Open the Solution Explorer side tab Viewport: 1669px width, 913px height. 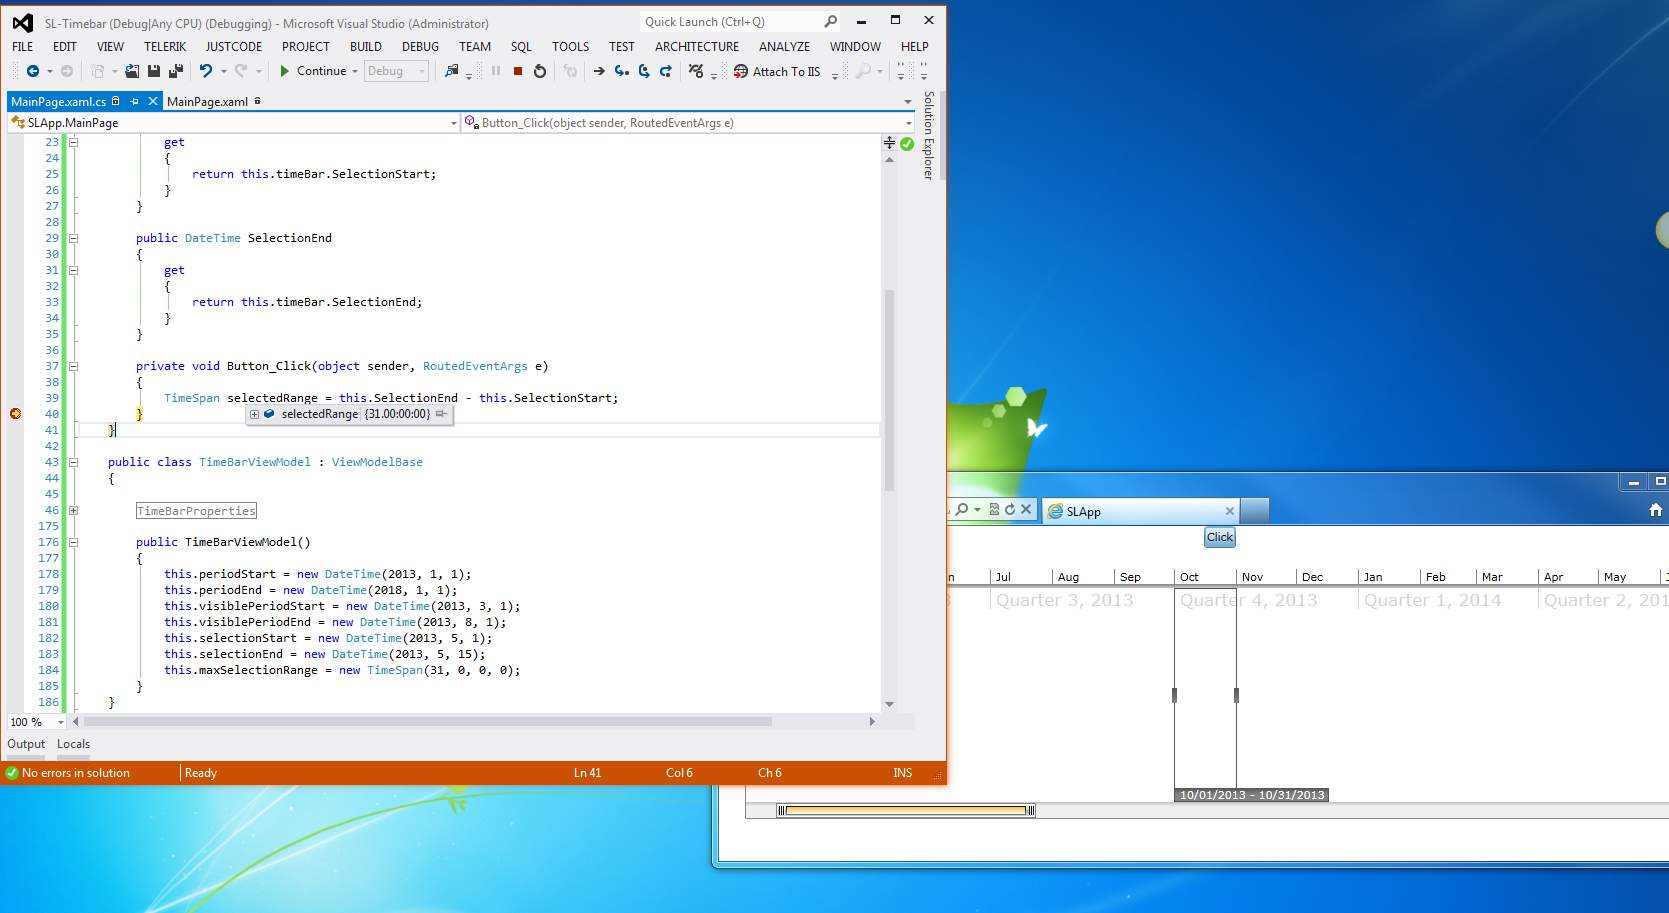(x=929, y=136)
